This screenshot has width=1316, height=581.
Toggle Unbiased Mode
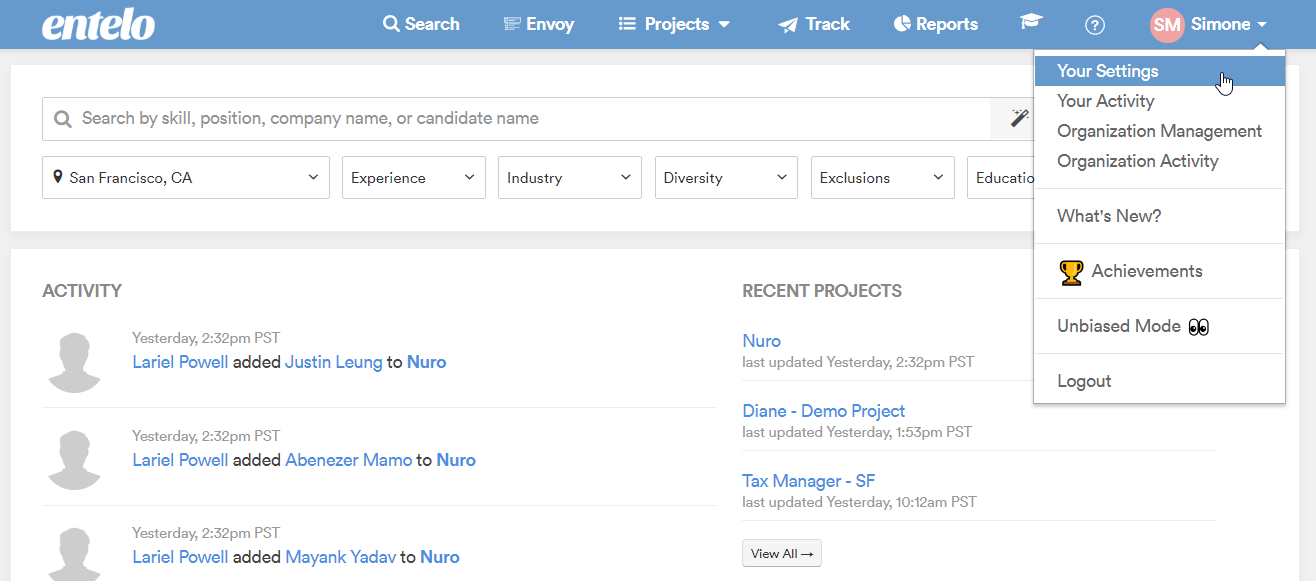[1159, 326]
